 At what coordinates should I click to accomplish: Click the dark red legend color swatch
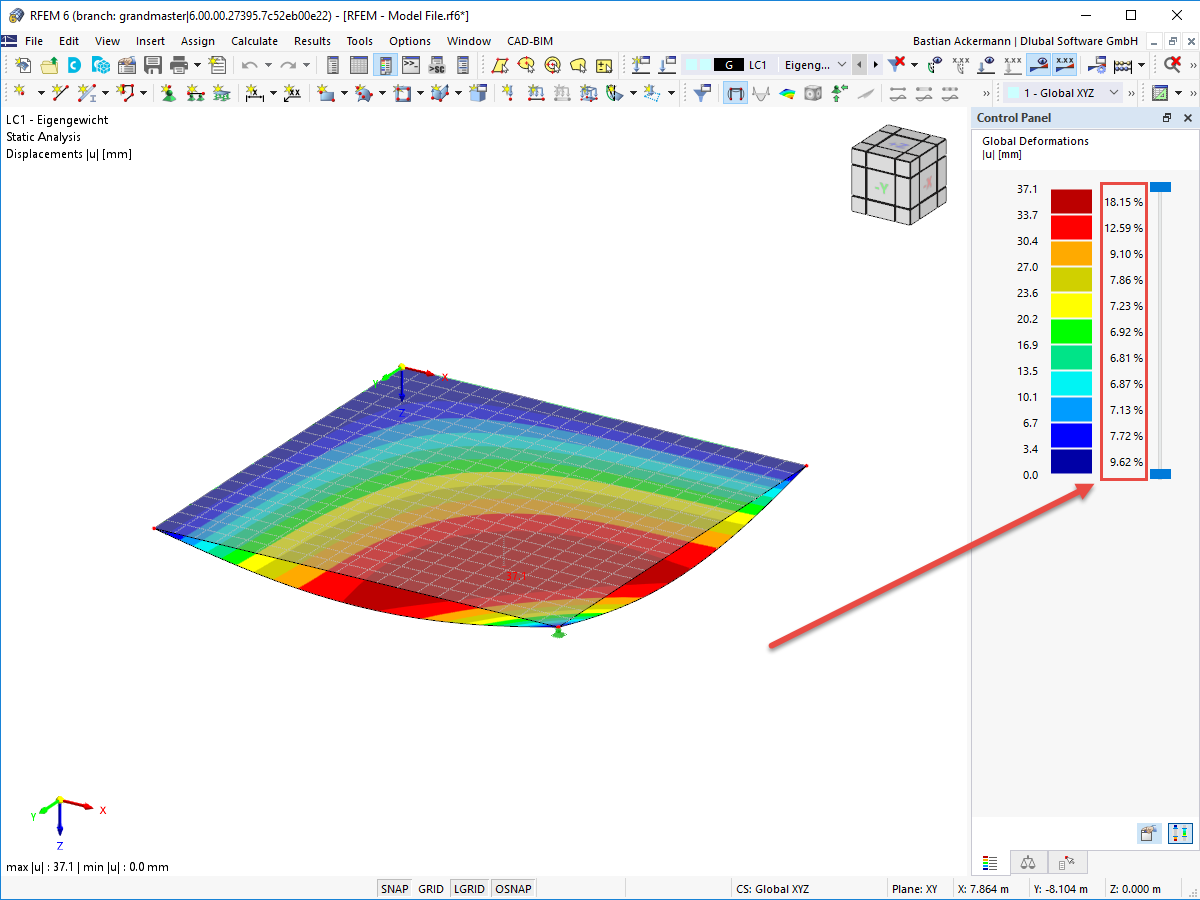pos(1071,202)
